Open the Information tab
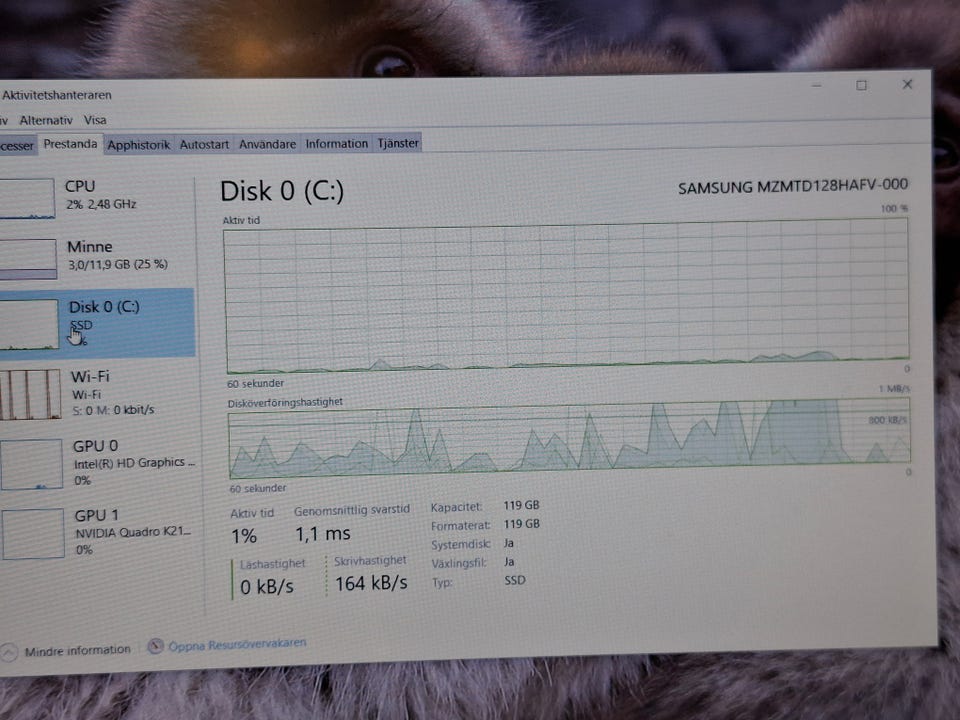The image size is (960, 720). (x=336, y=144)
